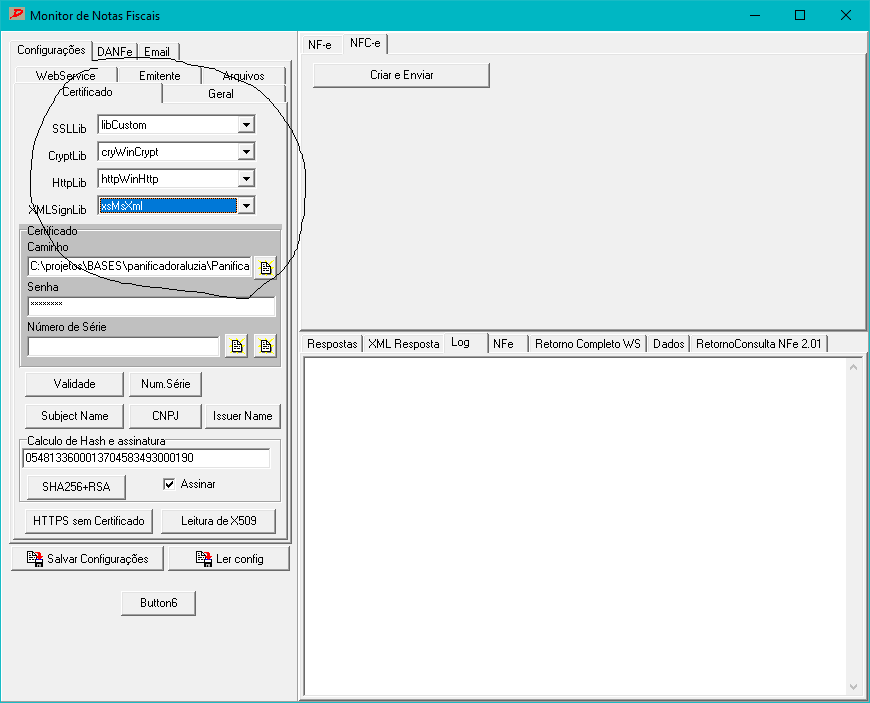
Task: Click the Senha password field
Action: pos(151,306)
